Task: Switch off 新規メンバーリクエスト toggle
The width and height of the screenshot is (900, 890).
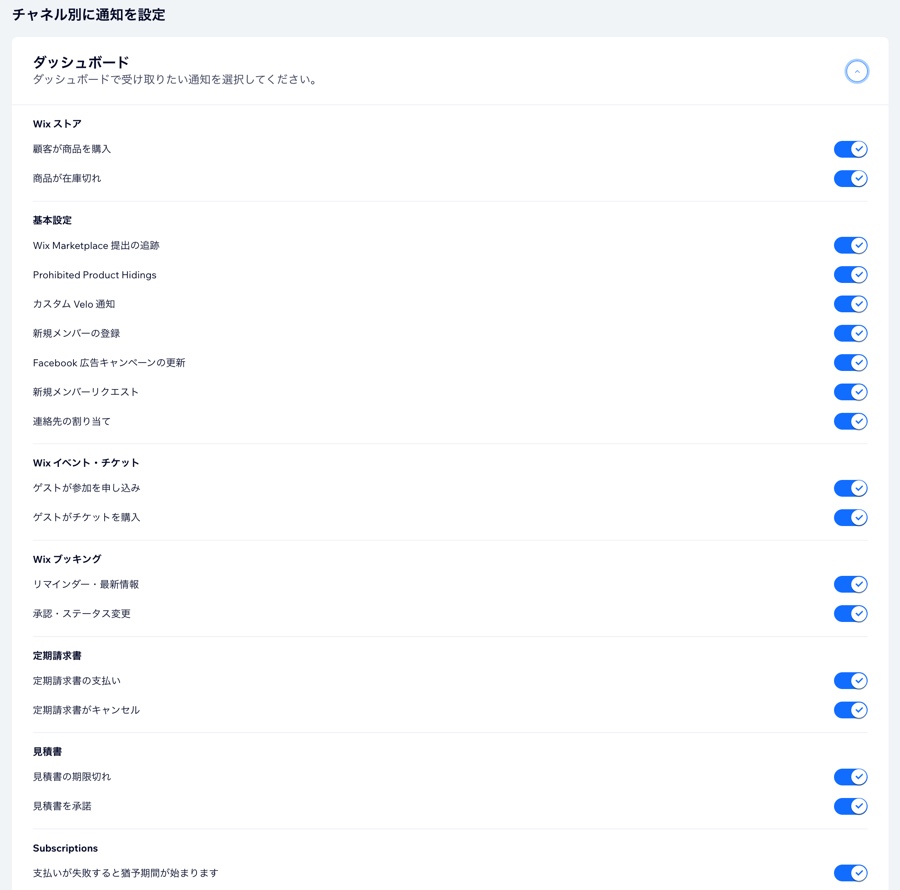Action: (x=851, y=392)
